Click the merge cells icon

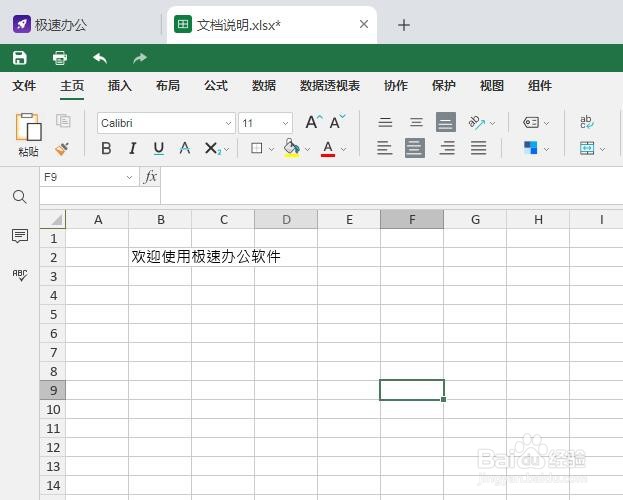587,148
